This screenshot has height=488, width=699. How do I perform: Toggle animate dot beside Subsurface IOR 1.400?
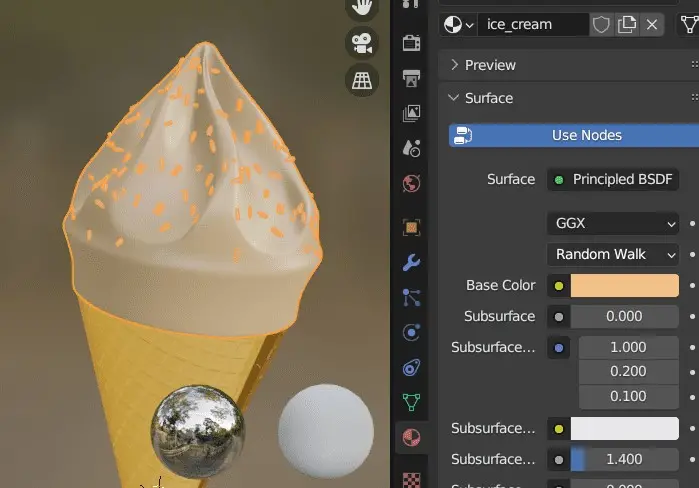click(x=692, y=459)
